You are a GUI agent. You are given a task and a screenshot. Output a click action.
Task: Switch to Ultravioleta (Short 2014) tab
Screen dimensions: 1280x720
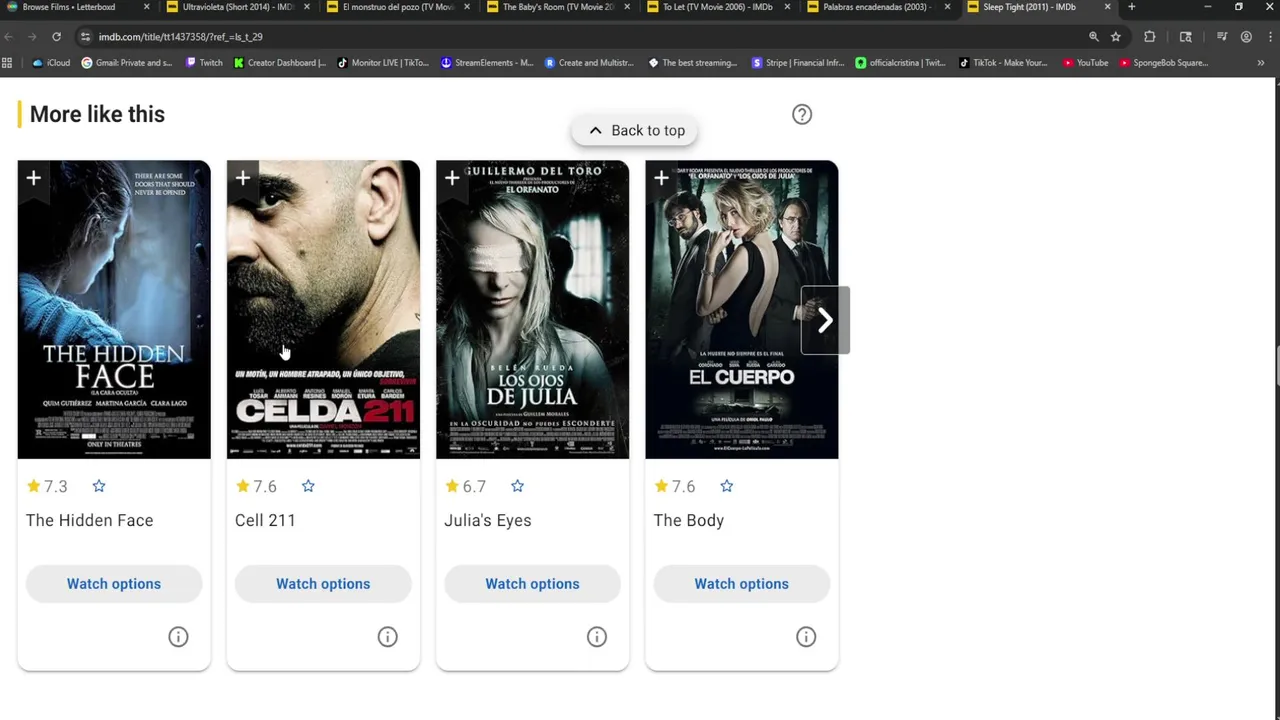click(236, 7)
